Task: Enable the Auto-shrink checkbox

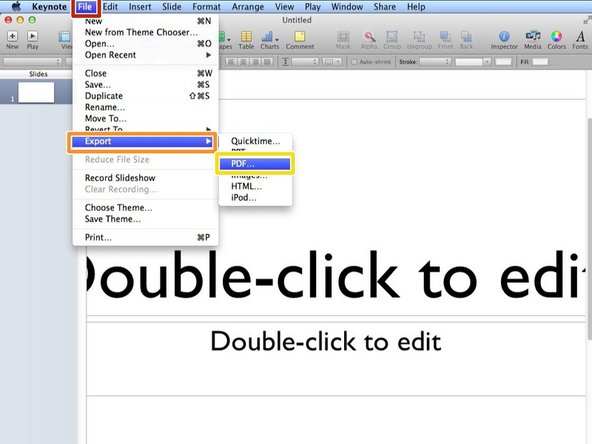Action: pos(354,62)
